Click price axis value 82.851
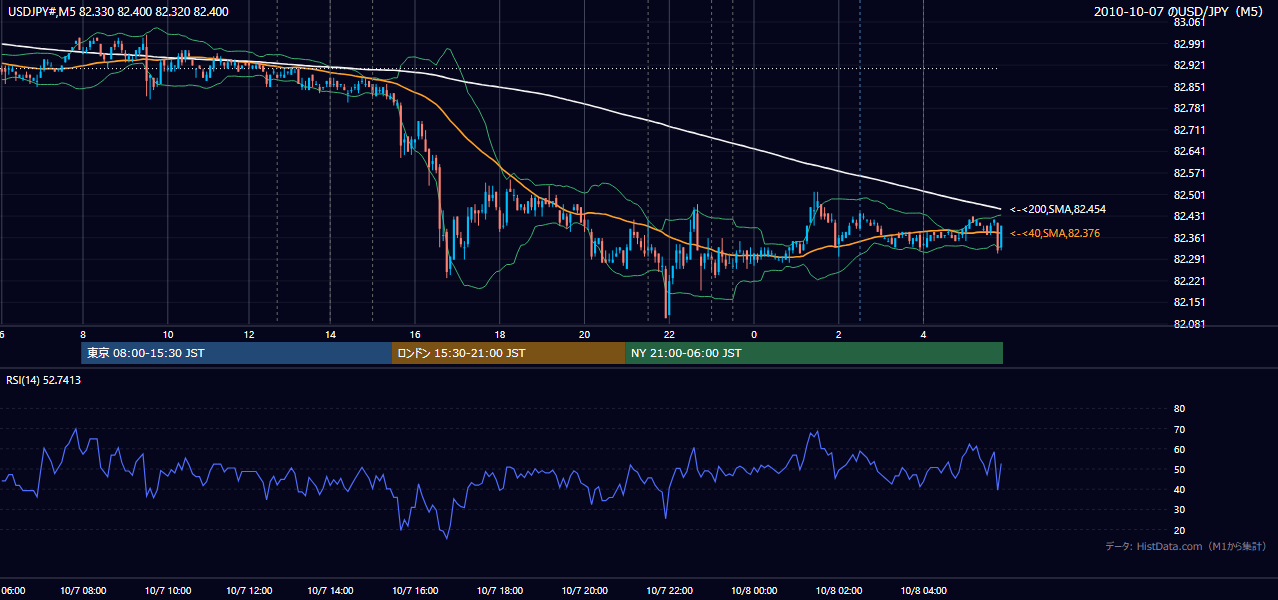Viewport: 1278px width, 600px height. [x=1189, y=87]
